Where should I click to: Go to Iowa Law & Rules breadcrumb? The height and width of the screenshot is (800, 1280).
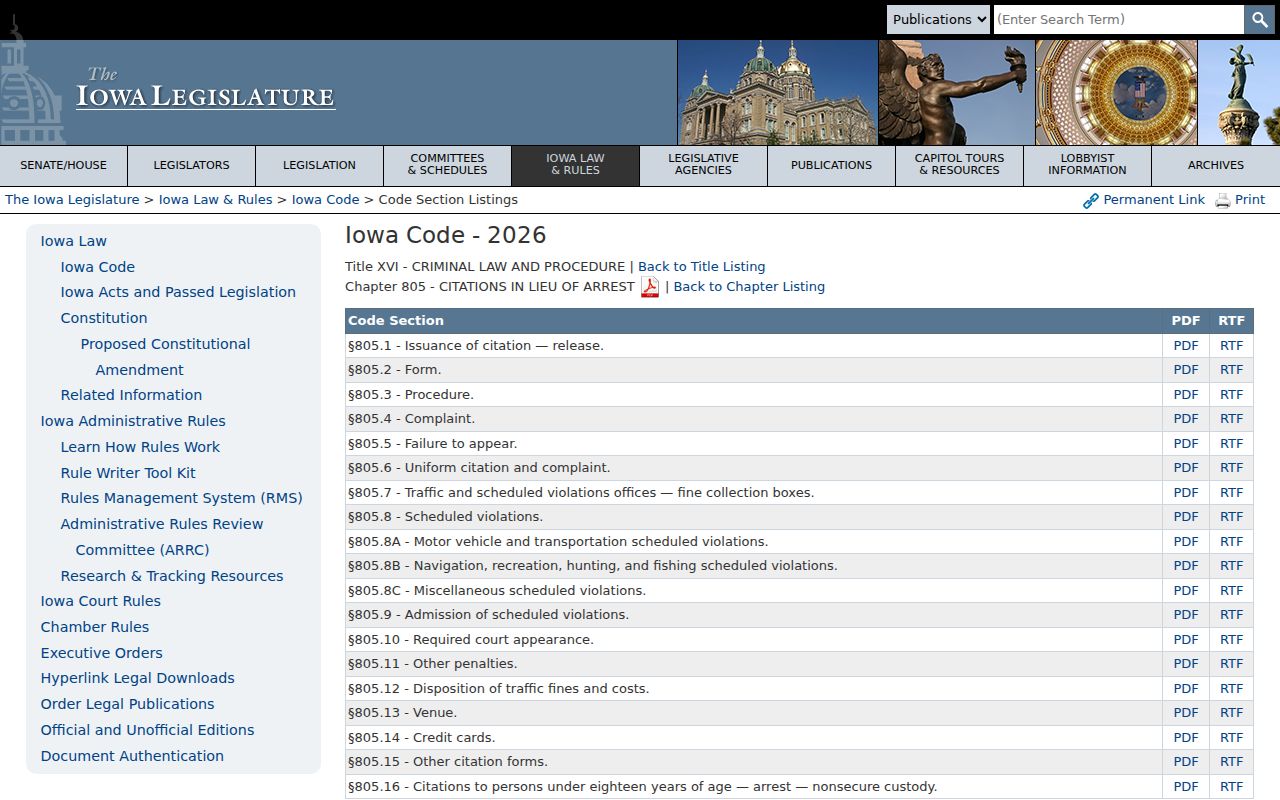click(x=215, y=200)
